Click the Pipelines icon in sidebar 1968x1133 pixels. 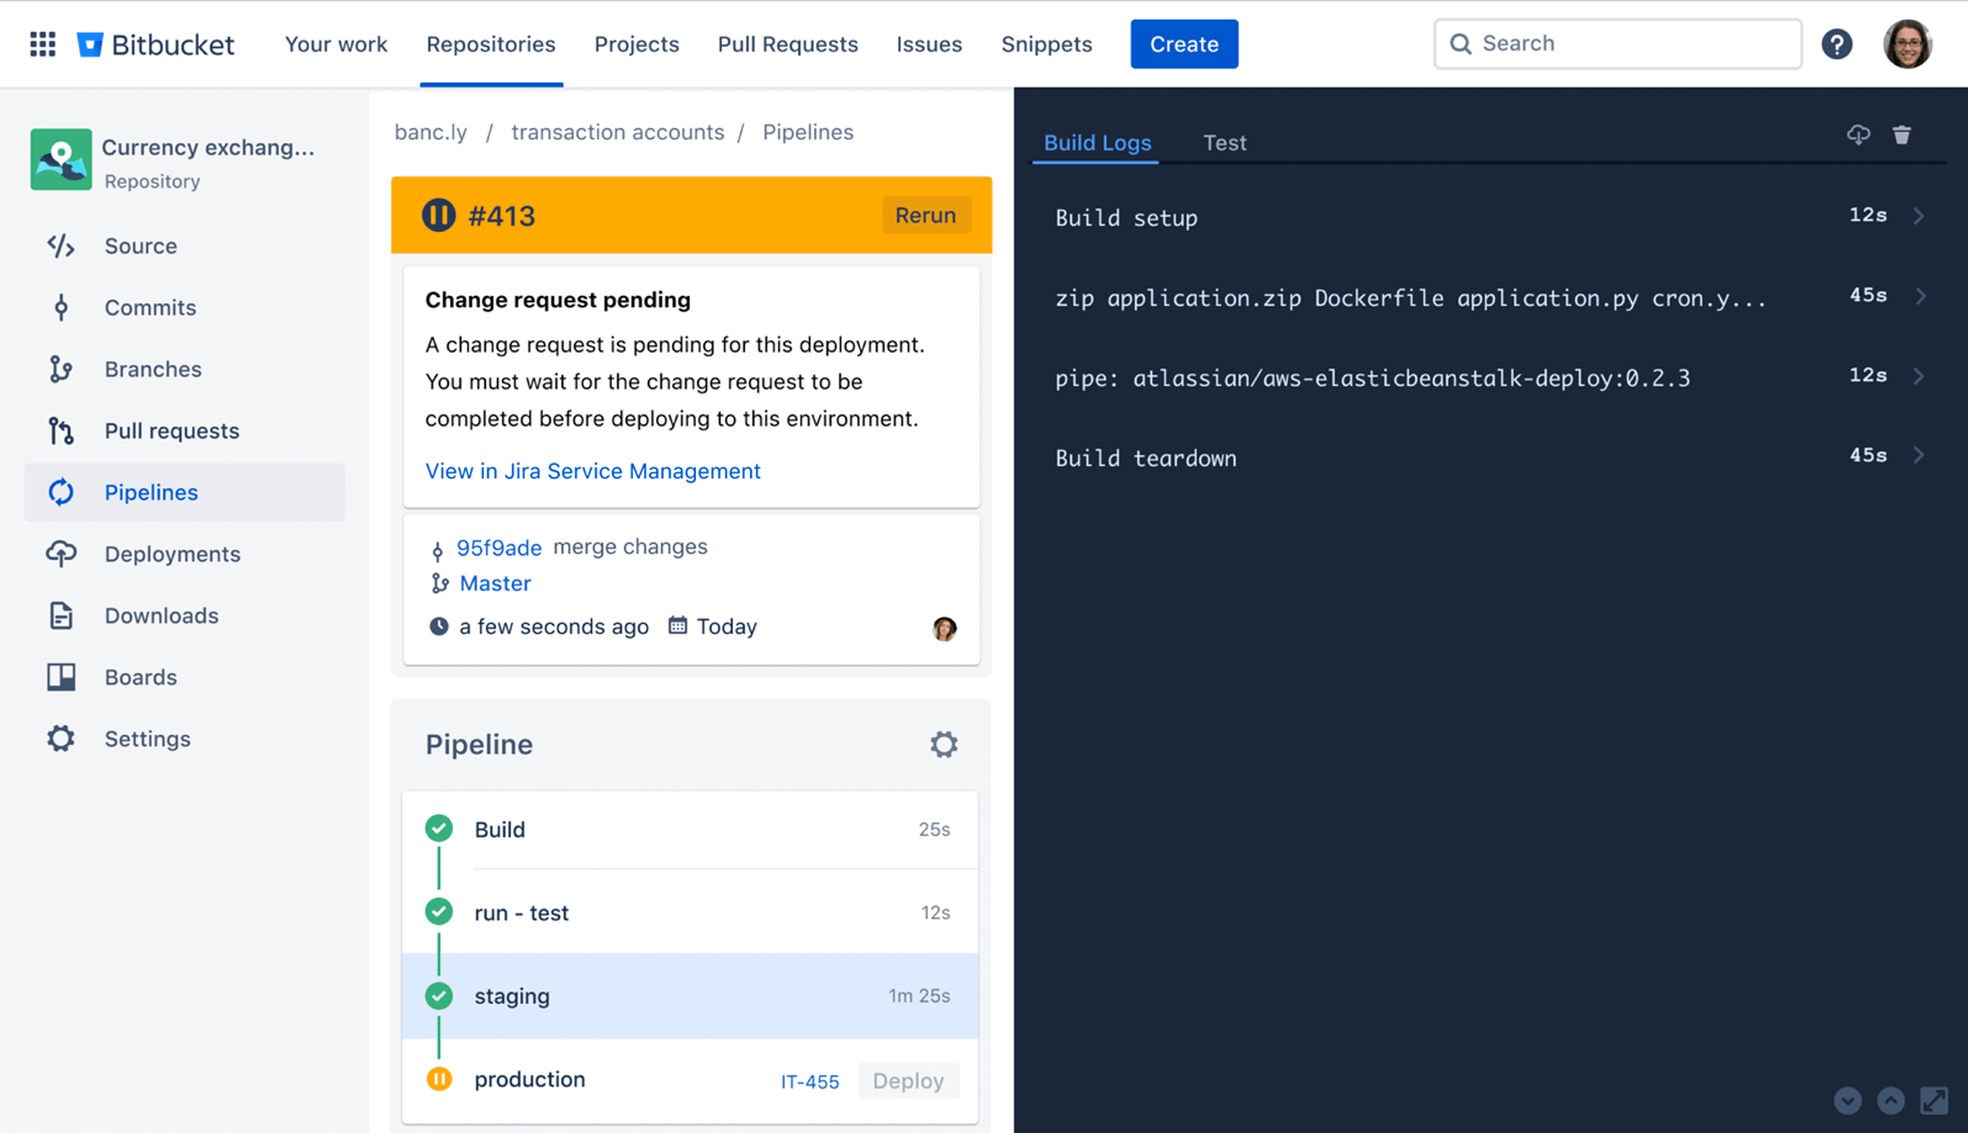point(59,491)
